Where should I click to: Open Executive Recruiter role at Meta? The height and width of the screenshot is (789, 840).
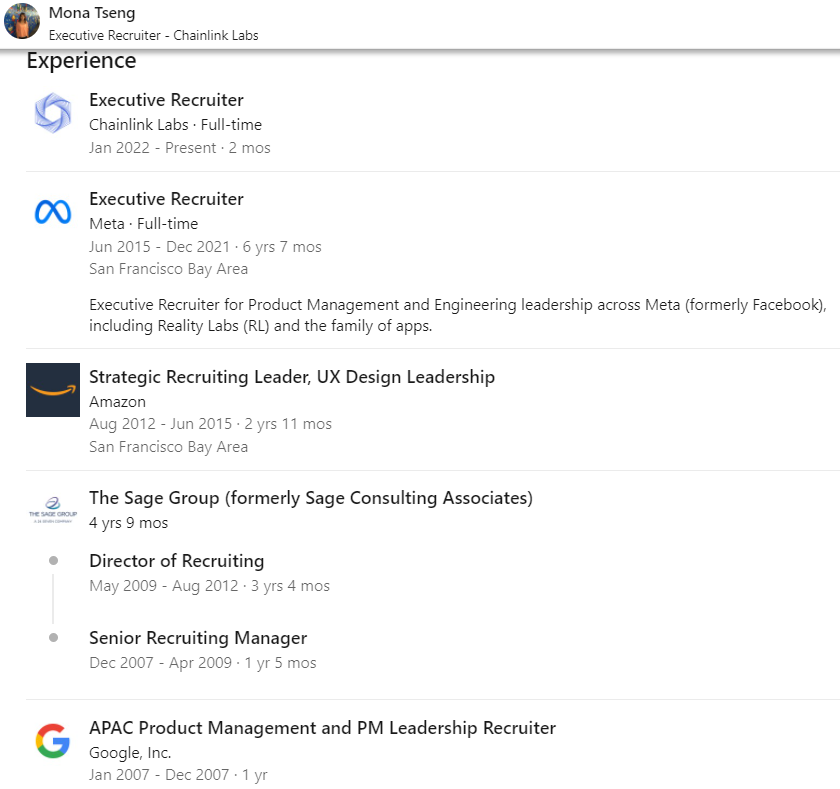166,199
